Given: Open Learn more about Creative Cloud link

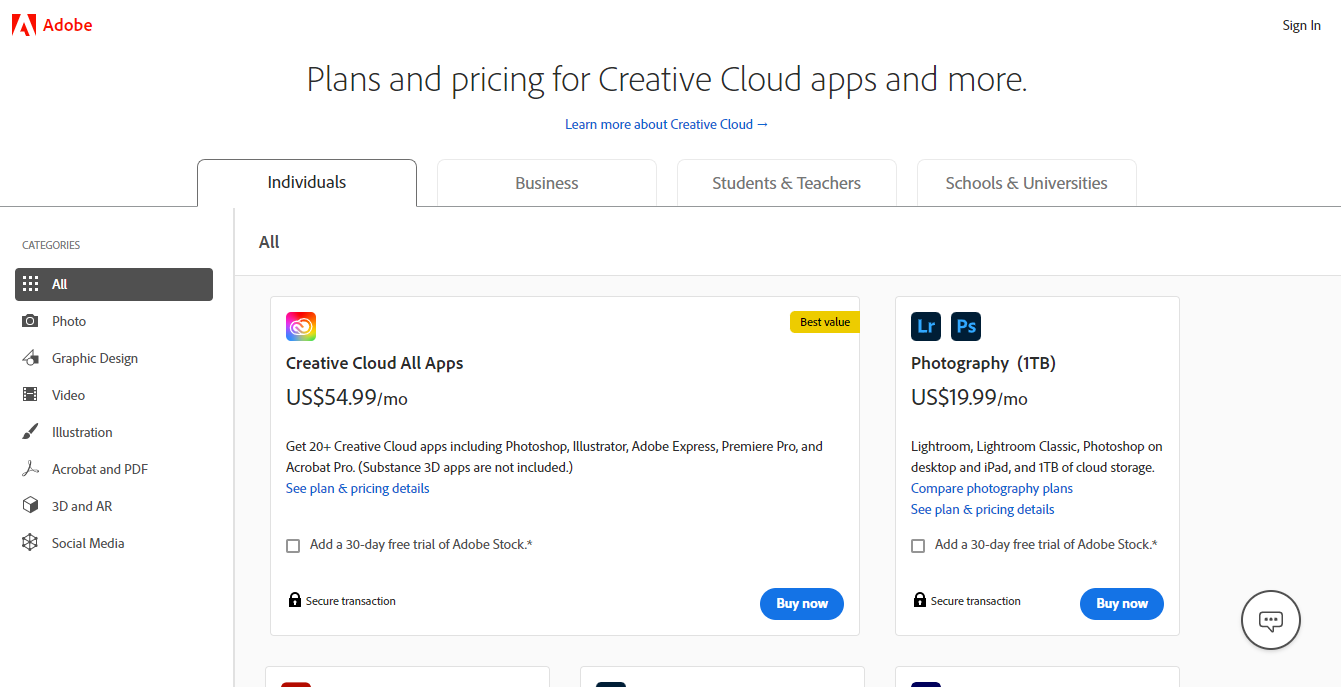Looking at the screenshot, I should coord(666,124).
